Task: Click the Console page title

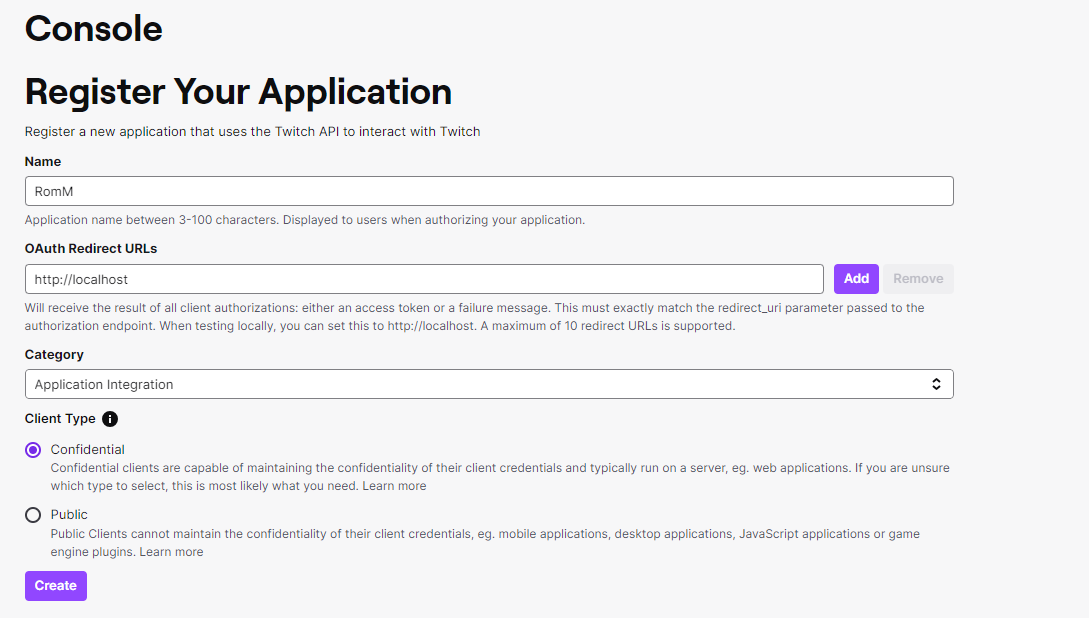Action: click(x=94, y=29)
